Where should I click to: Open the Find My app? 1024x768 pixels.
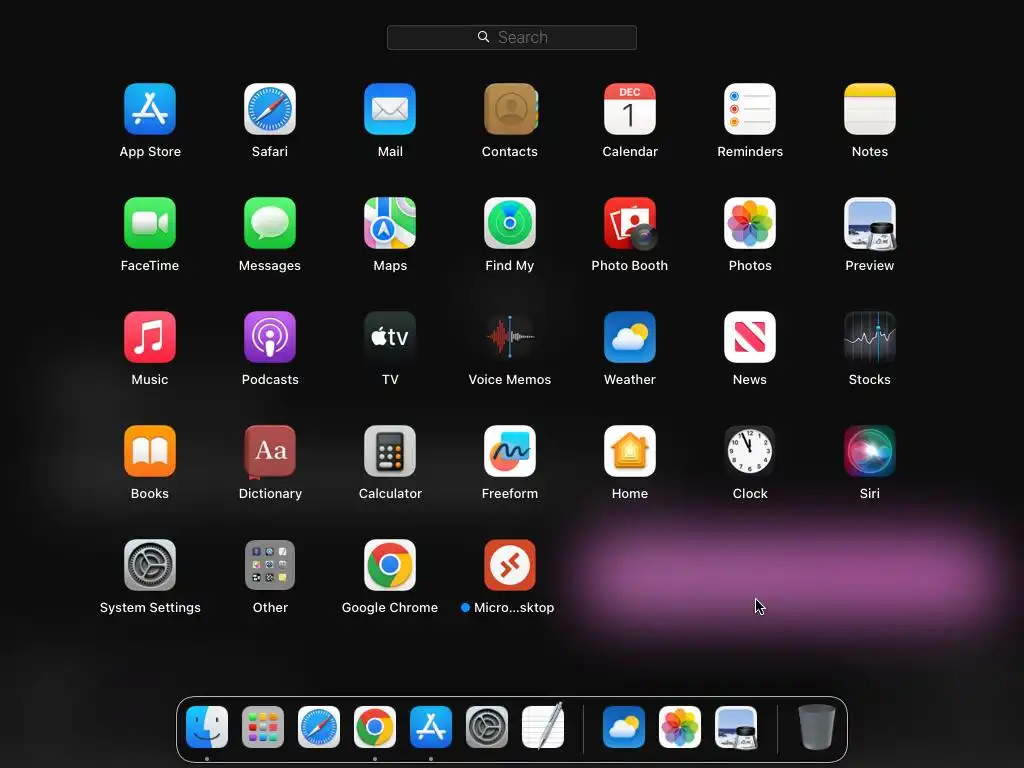coord(510,223)
